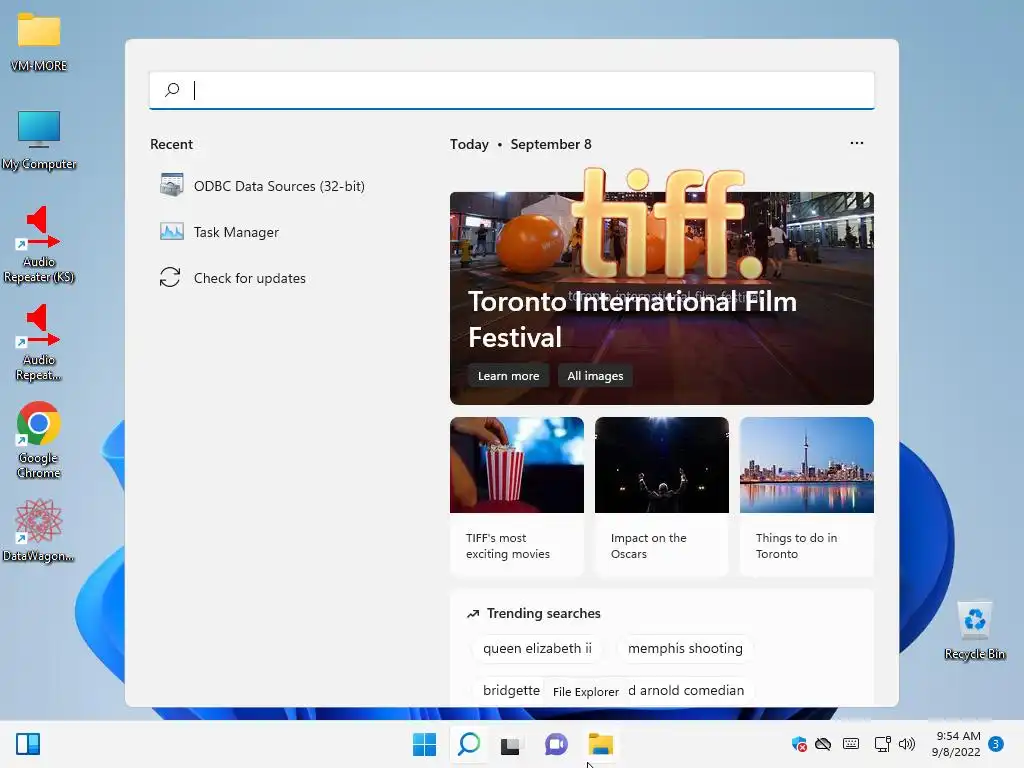
Task: Open the clock showing 9:54 AM
Action: [956, 744]
